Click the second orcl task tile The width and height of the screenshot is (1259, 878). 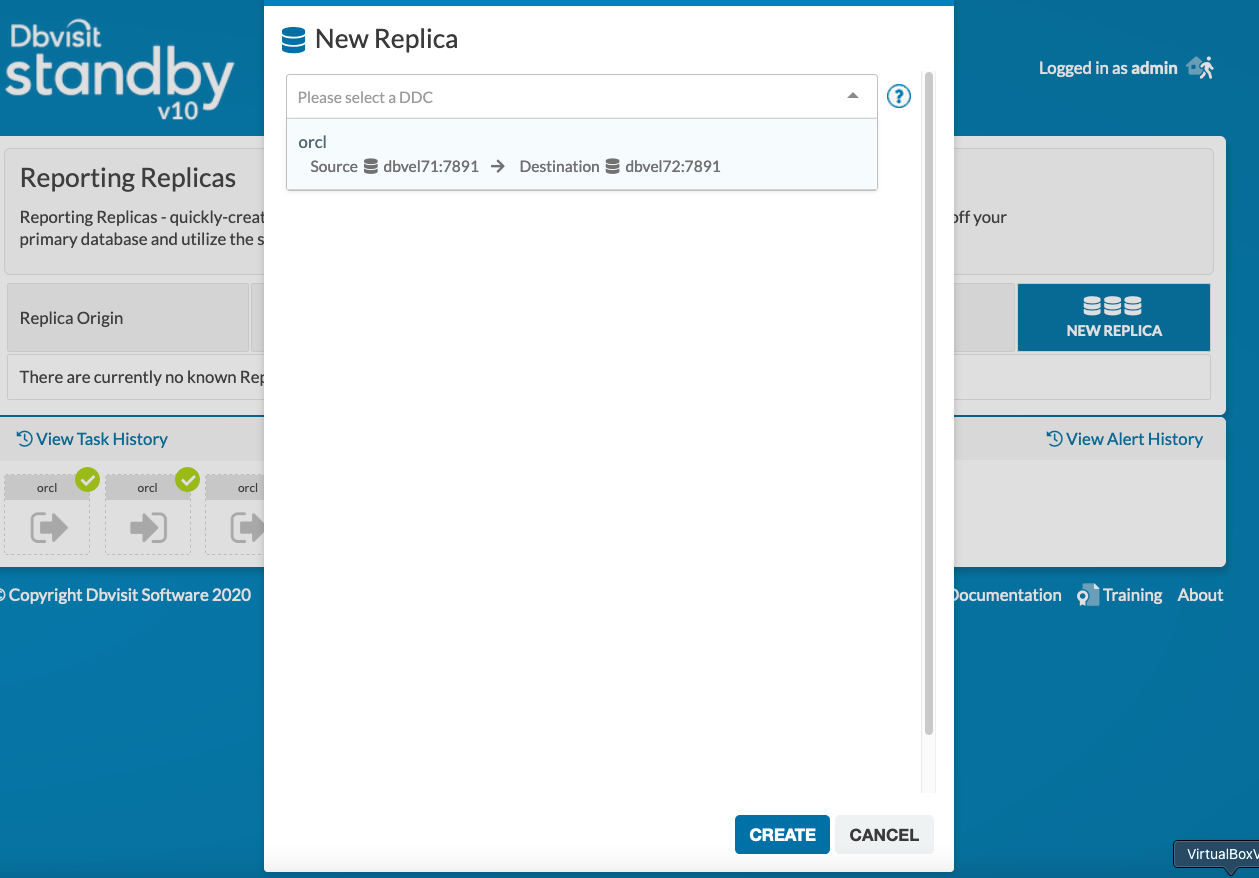point(147,515)
